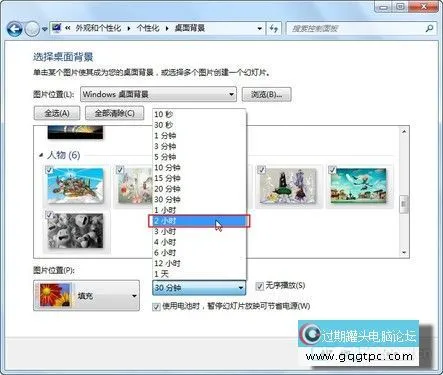Select the grayscale characters wallpaper thumbnail

76,231
